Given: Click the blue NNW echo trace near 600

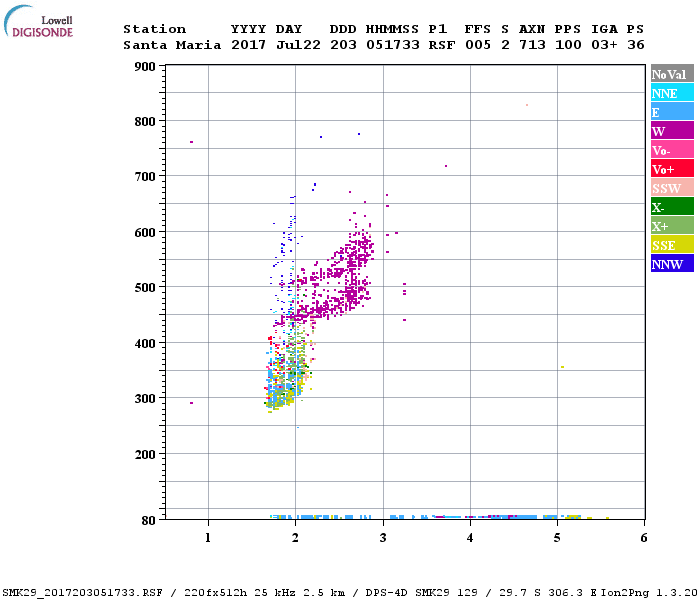Looking at the screenshot, I should [x=288, y=241].
